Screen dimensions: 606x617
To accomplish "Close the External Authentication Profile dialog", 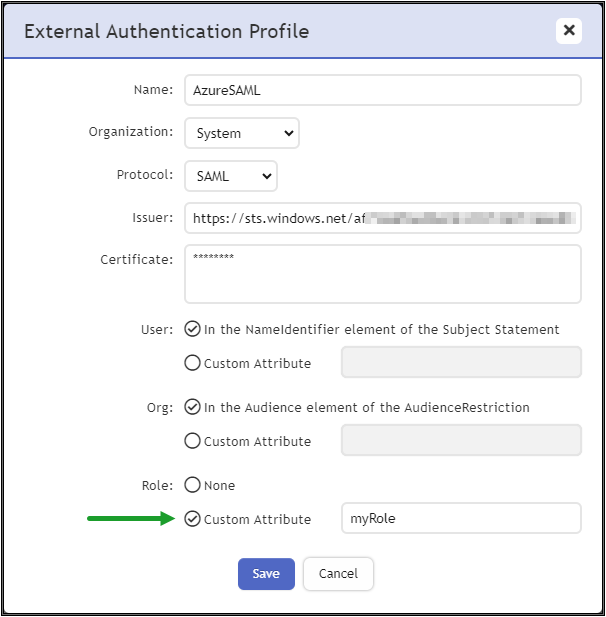I will click(569, 31).
